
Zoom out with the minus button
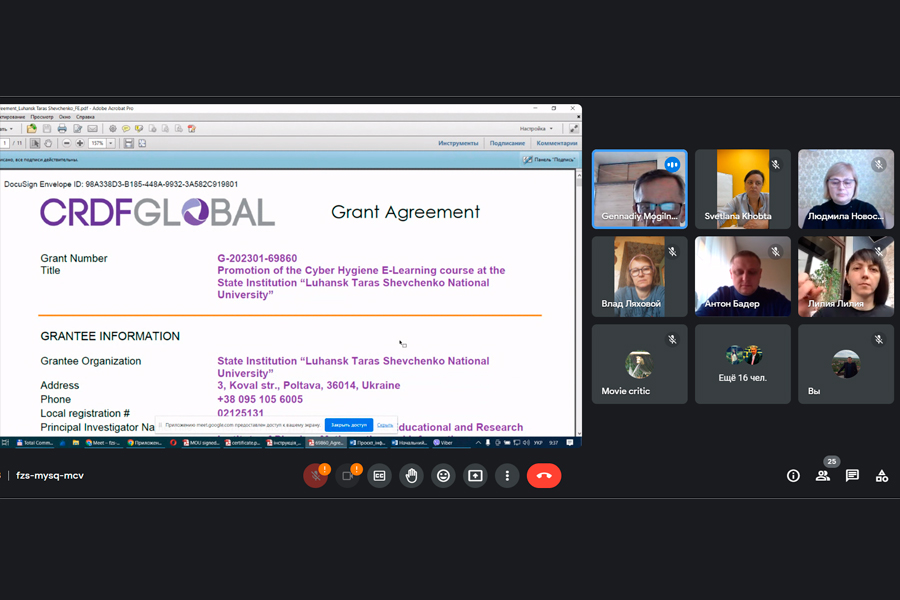click(67, 143)
